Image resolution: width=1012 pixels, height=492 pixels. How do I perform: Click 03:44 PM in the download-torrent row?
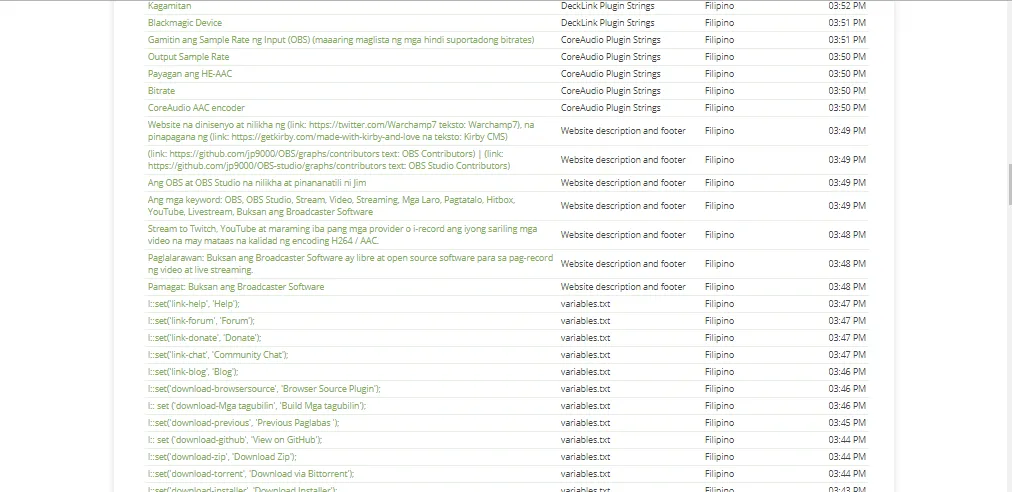point(847,474)
